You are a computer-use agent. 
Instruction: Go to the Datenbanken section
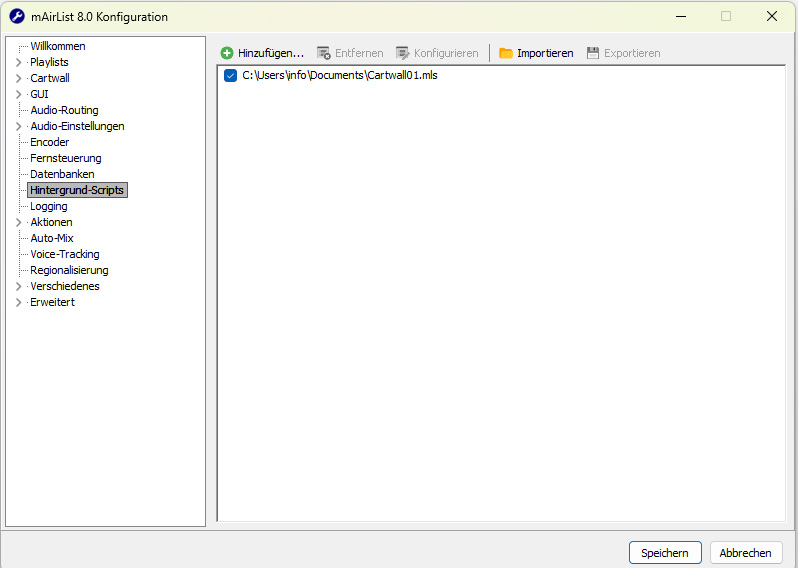click(x=62, y=174)
